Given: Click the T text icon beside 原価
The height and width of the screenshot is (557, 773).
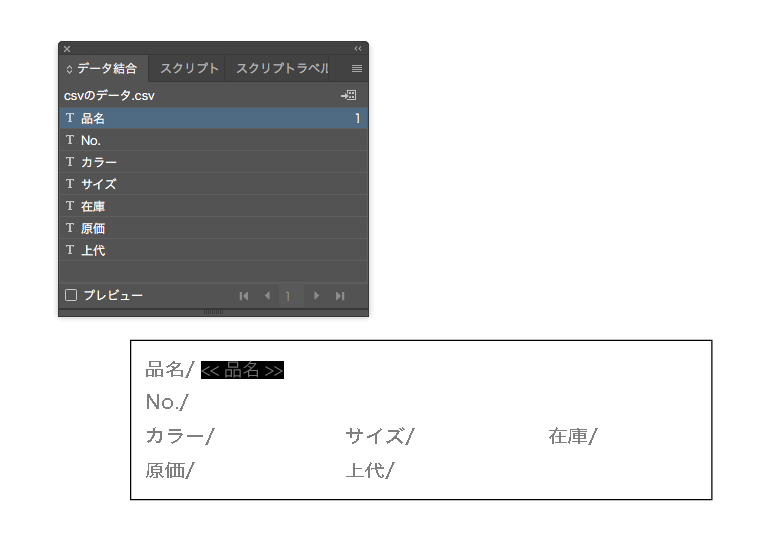Looking at the screenshot, I should click(70, 228).
